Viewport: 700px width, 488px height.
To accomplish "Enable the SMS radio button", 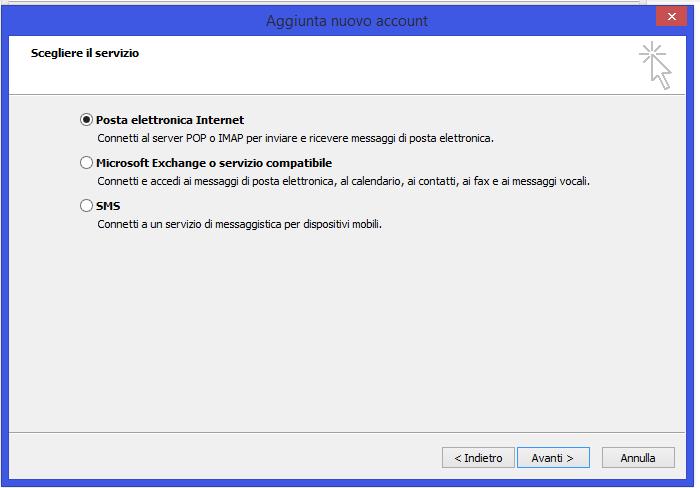I will coord(86,205).
